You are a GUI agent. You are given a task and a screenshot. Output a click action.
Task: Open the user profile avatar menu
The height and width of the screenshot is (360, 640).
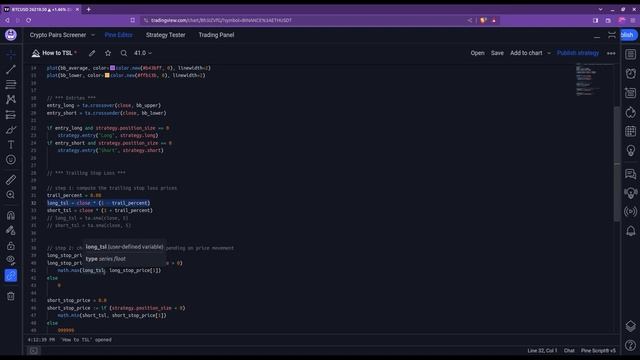11,35
